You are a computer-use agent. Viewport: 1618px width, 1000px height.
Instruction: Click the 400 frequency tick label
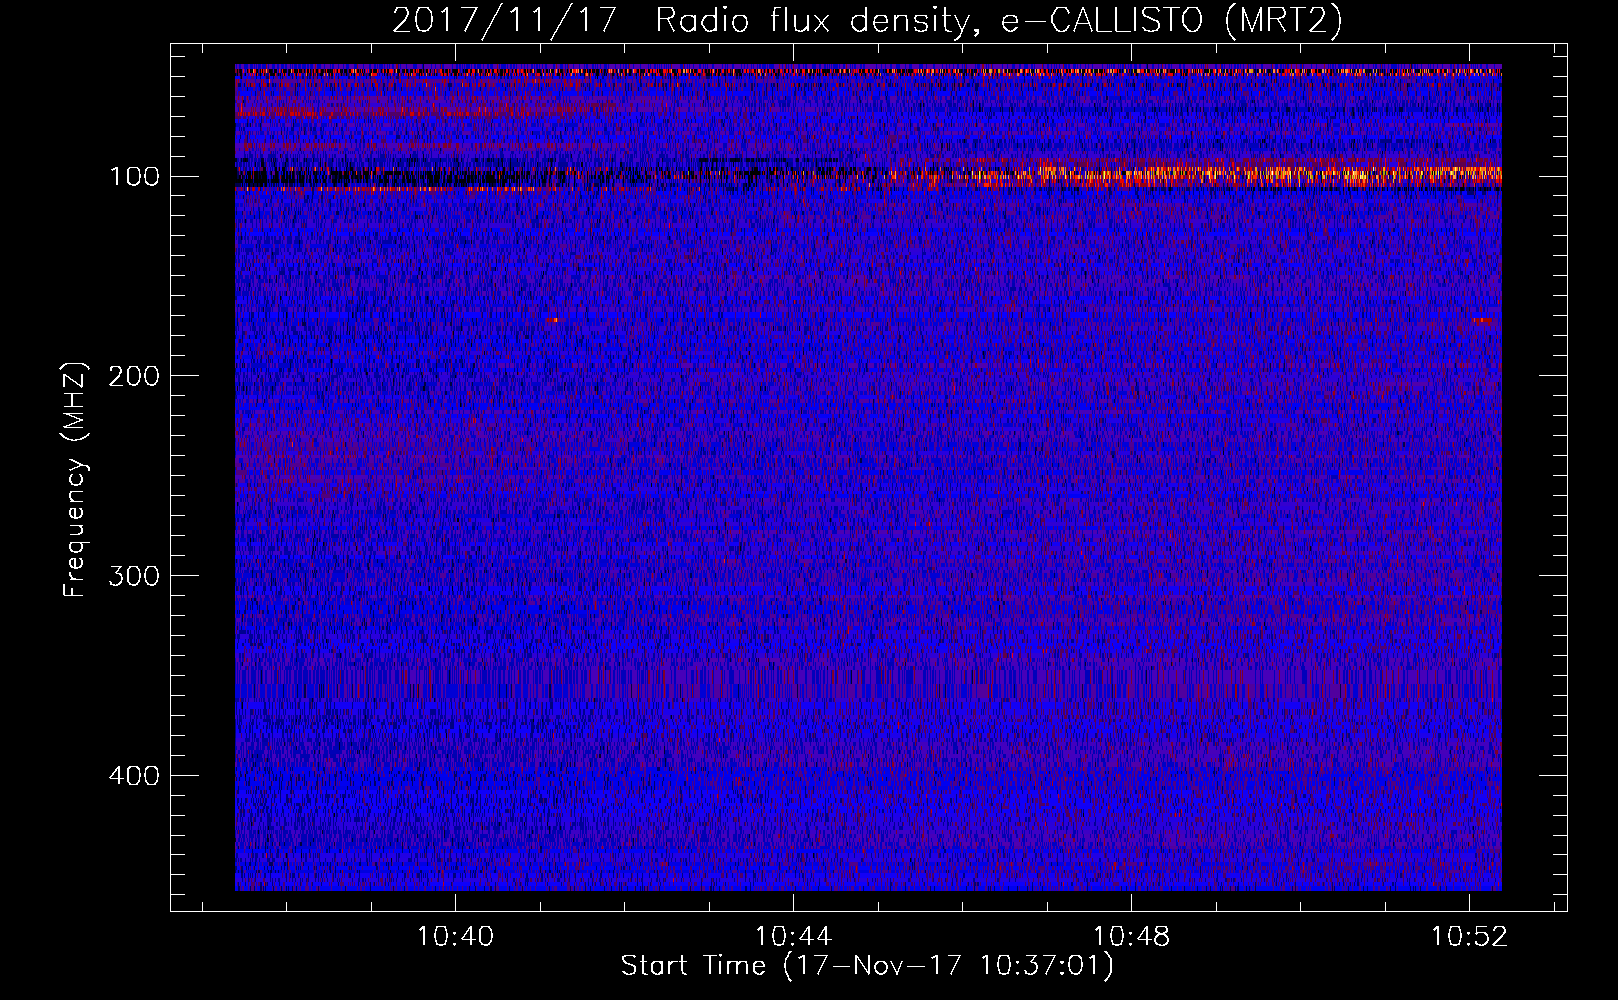(133, 776)
